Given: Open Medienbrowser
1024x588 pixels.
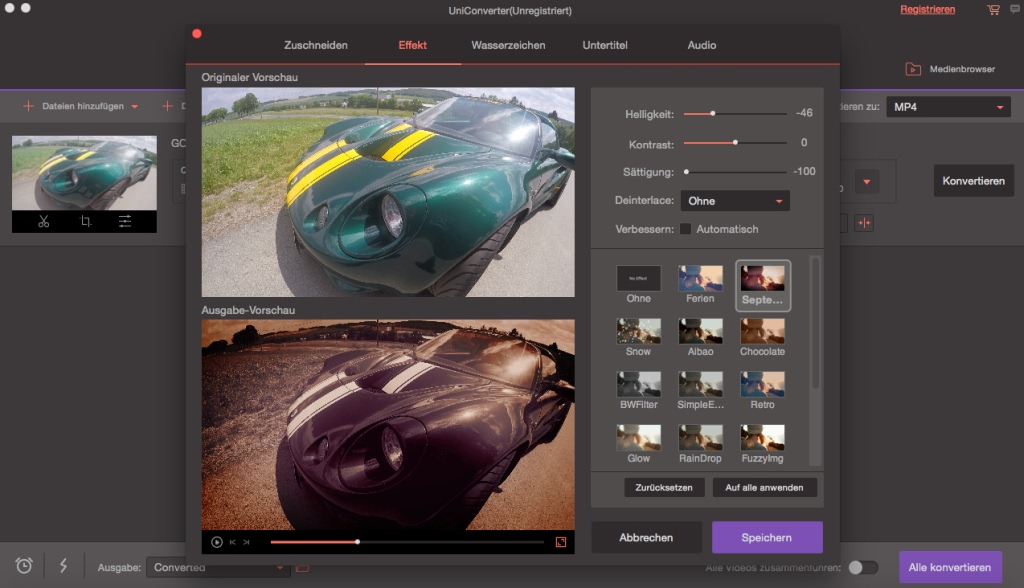Looking at the screenshot, I should tap(950, 69).
